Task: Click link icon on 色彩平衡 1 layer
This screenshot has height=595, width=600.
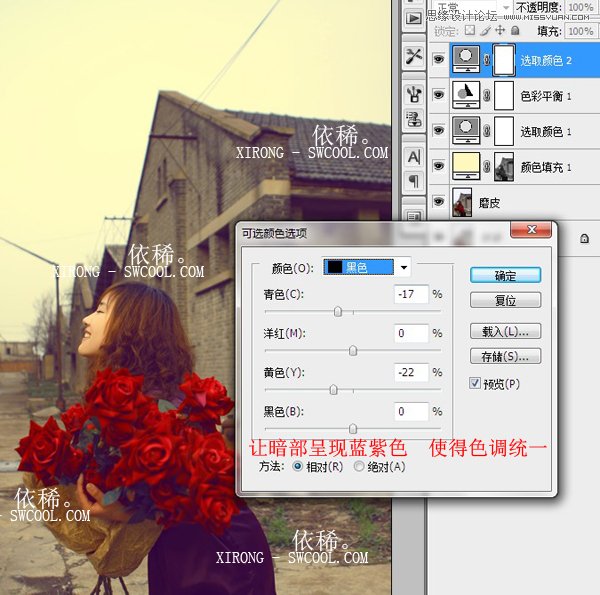Action: [x=487, y=95]
